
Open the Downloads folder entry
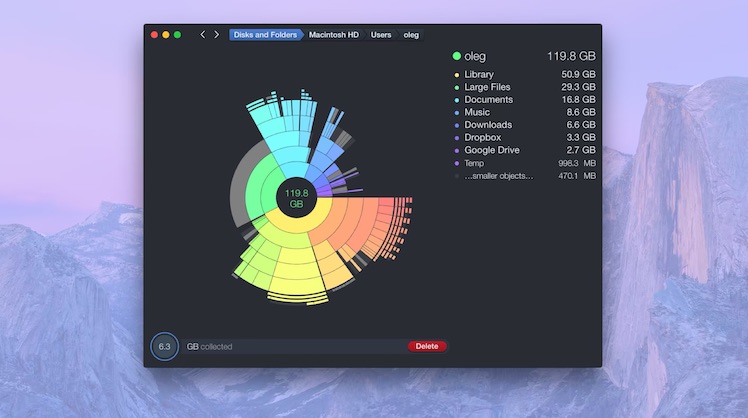[488, 125]
